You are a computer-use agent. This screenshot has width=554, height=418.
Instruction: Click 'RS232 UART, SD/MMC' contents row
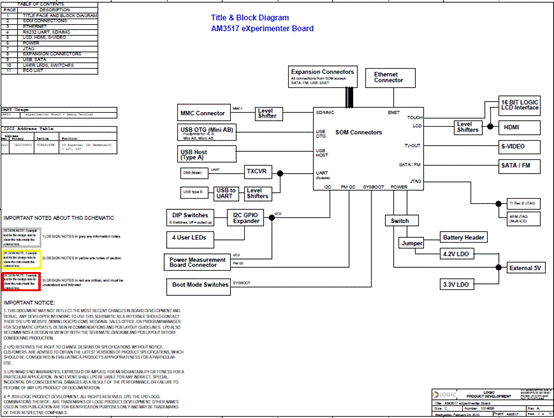[x=49, y=32]
